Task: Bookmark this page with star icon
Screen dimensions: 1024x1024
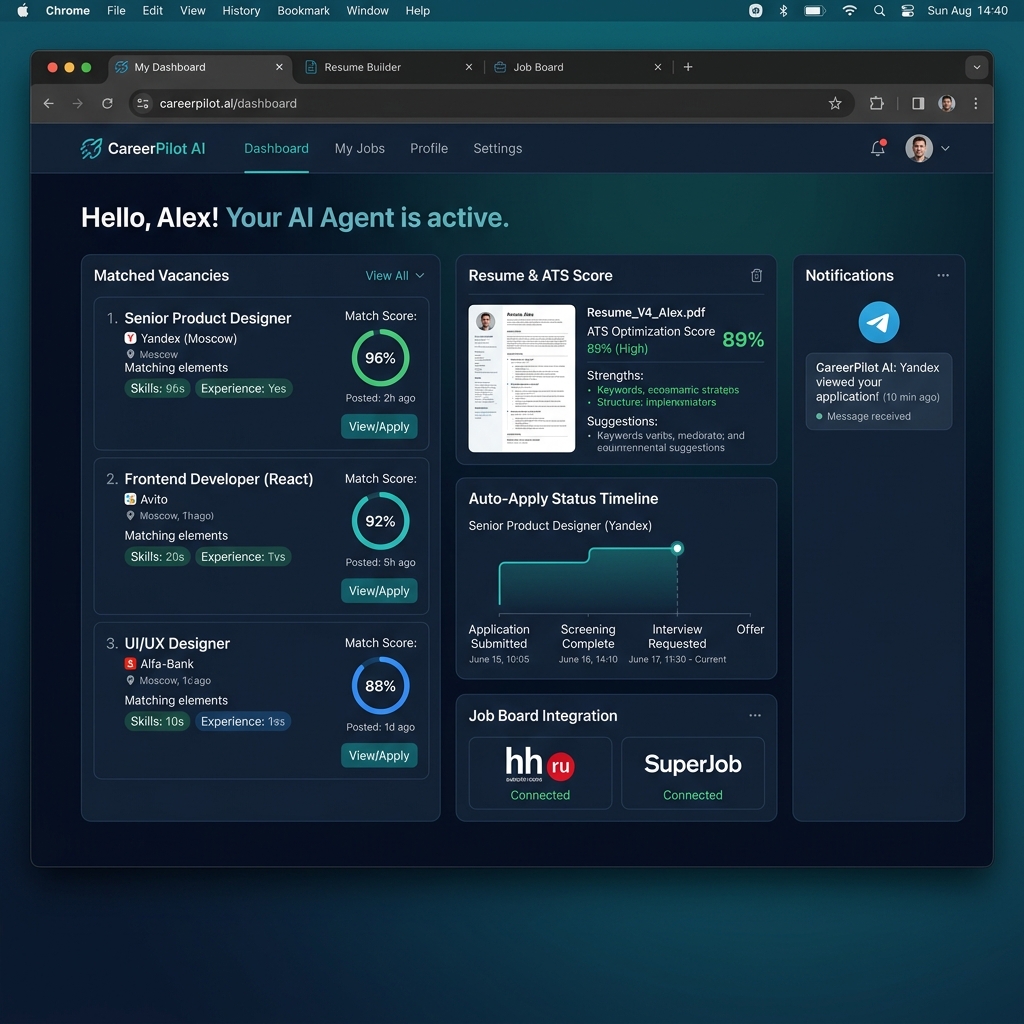Action: click(835, 103)
